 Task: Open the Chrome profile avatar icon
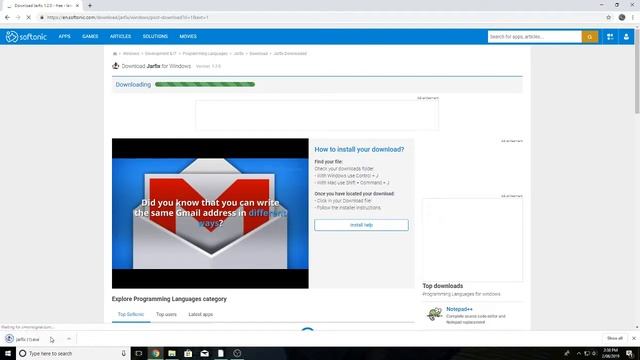pyautogui.click(x=622, y=18)
